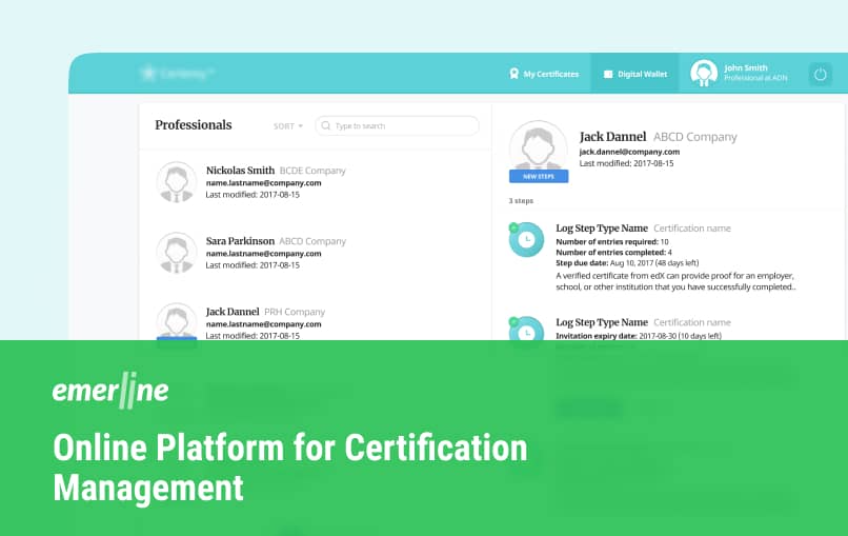Click Jack Dannel detail avatar

point(538,145)
